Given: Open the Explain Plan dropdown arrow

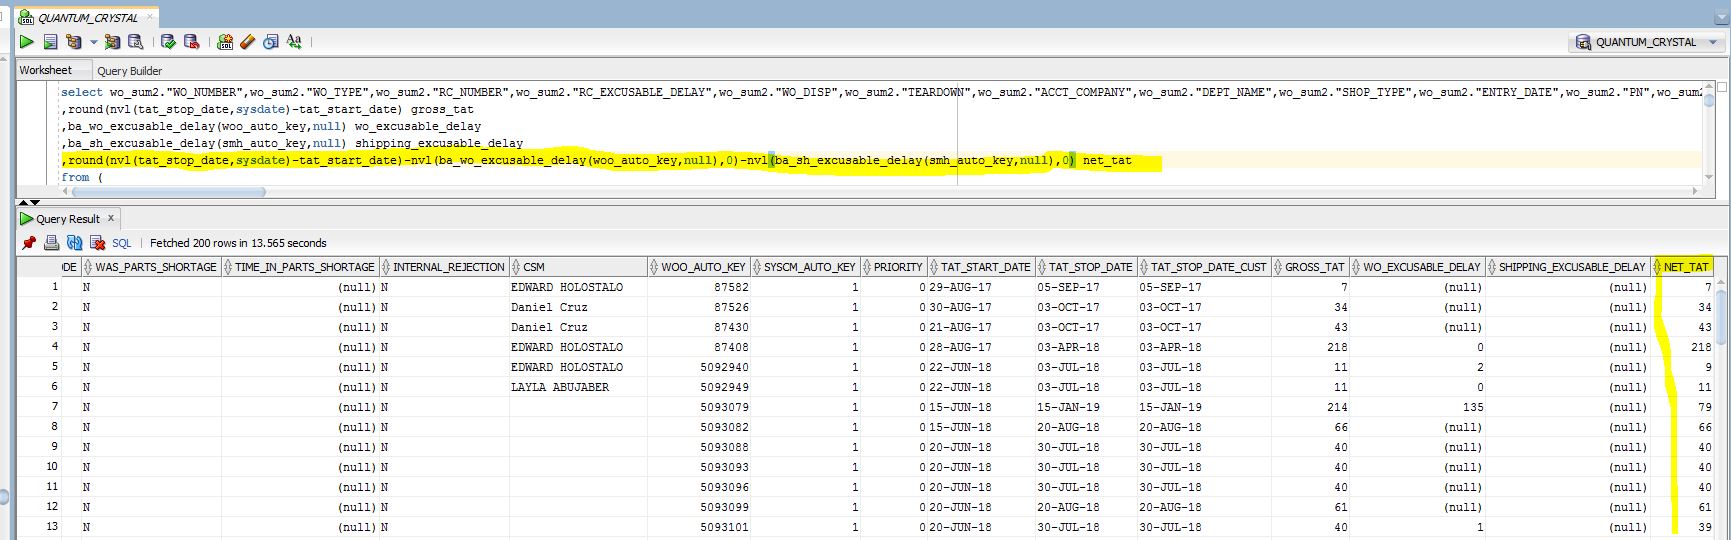Looking at the screenshot, I should tap(94, 42).
